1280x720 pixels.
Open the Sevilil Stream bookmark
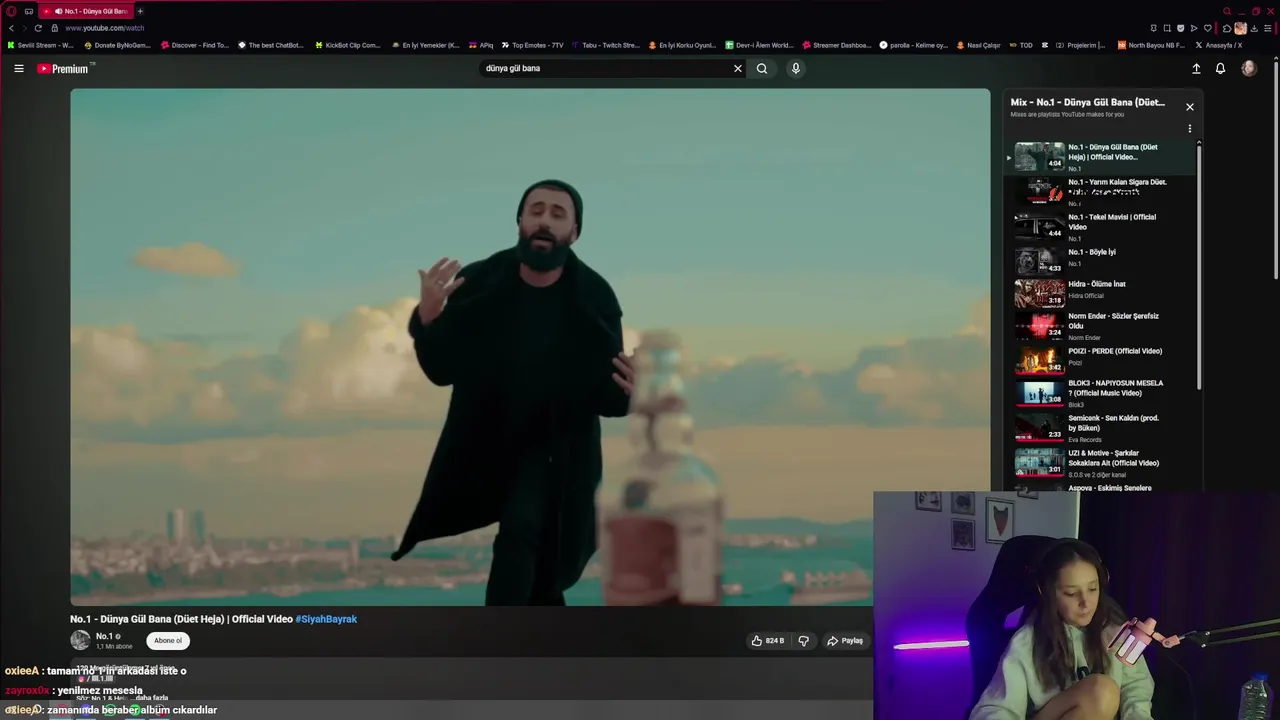[40, 45]
